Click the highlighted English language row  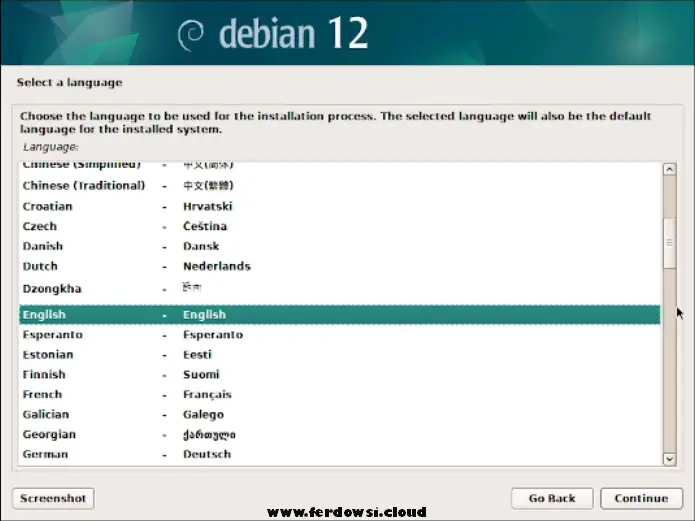point(339,315)
